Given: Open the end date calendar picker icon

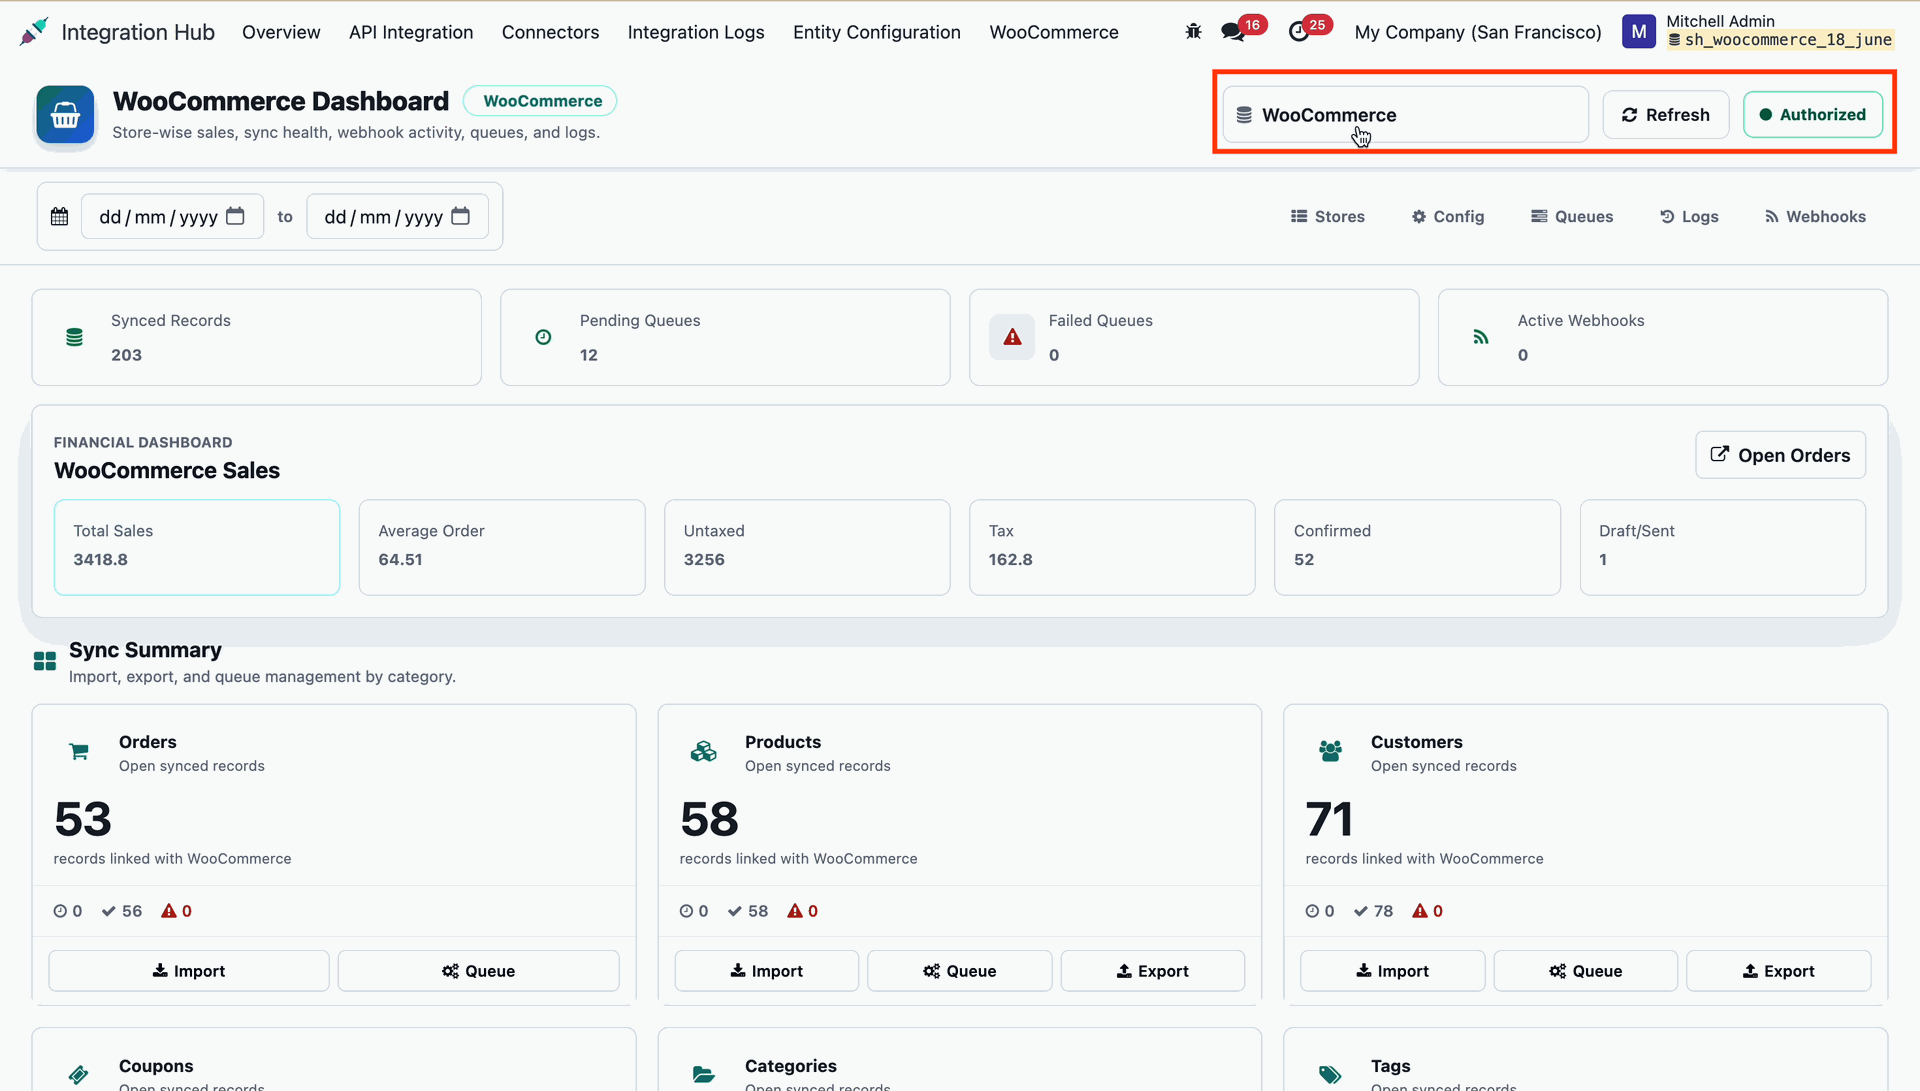Looking at the screenshot, I should (460, 216).
